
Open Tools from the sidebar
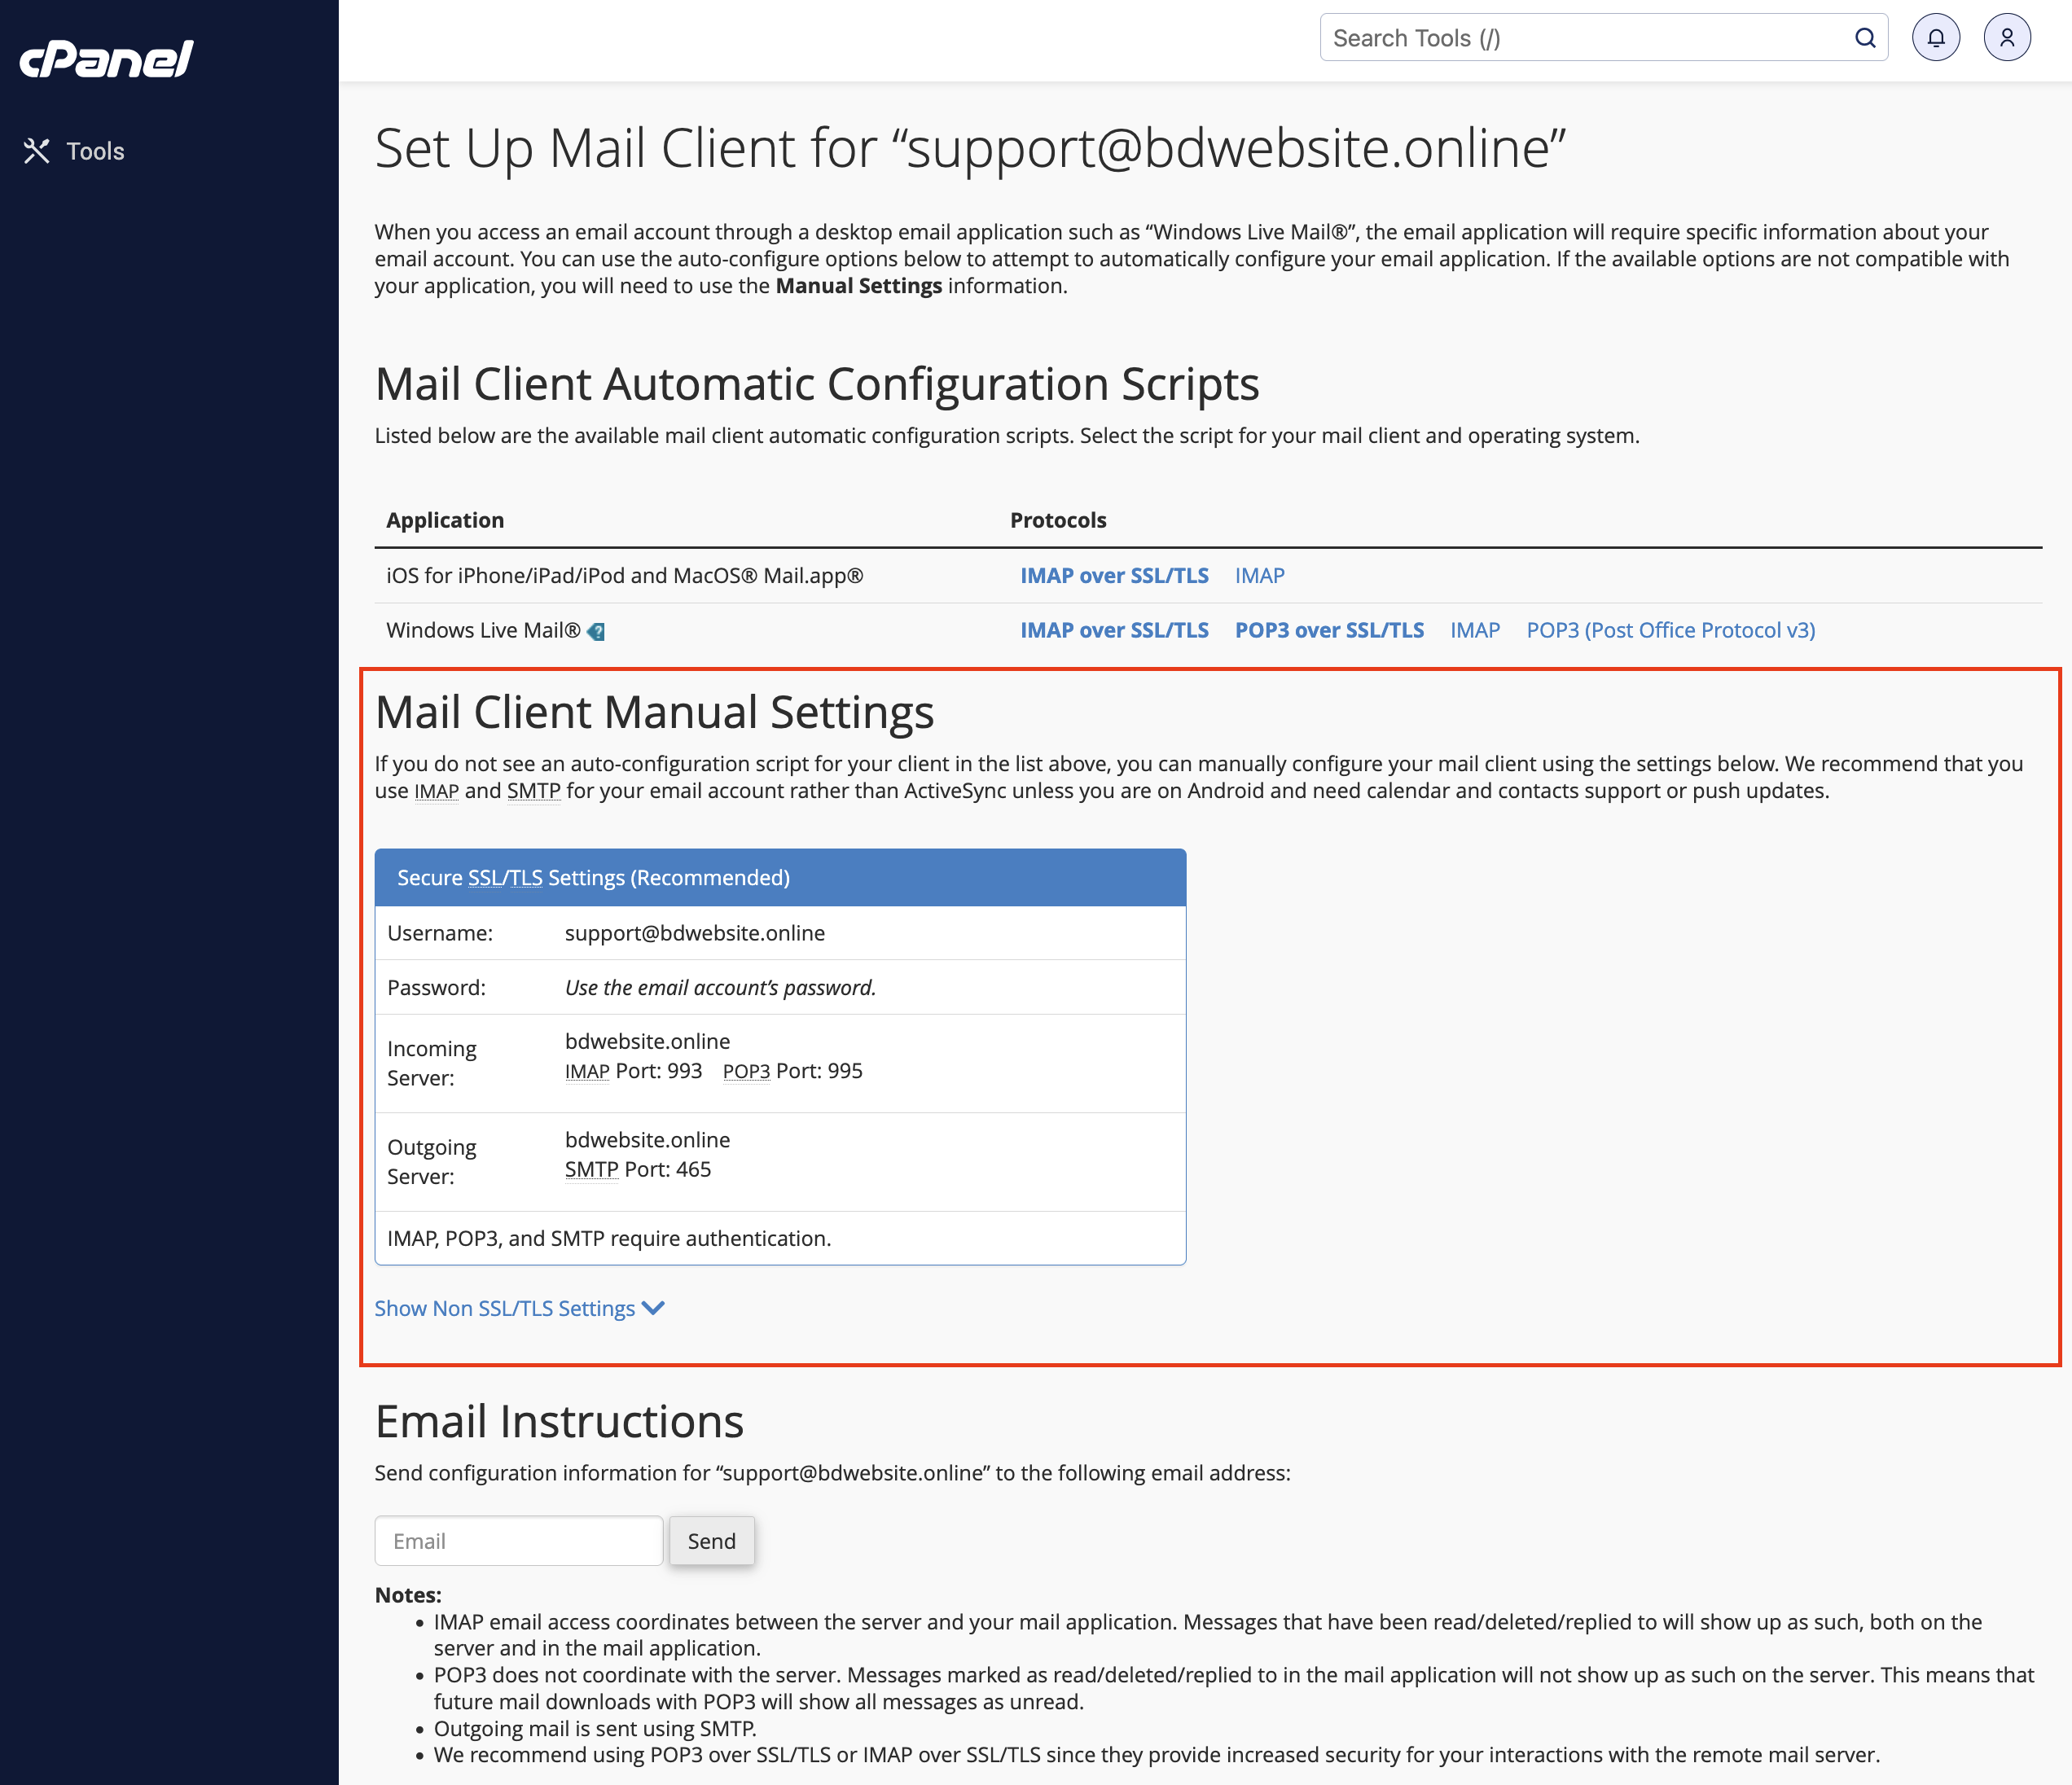pos(95,151)
